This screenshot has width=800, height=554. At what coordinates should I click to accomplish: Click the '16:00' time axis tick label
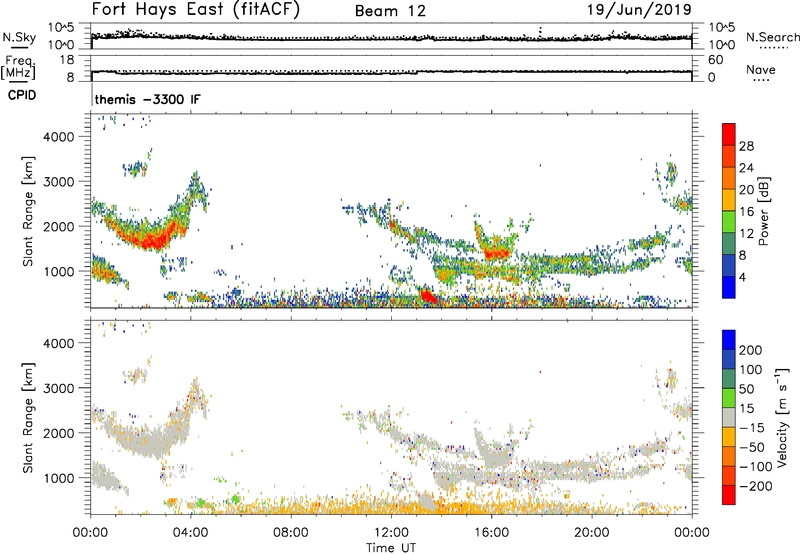coord(491,533)
